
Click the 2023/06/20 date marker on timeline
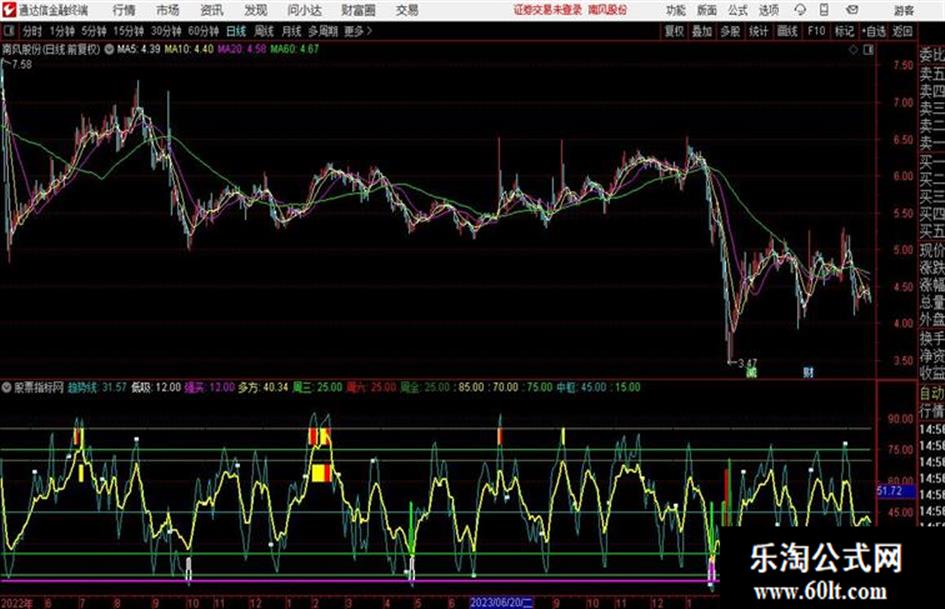coord(501,602)
